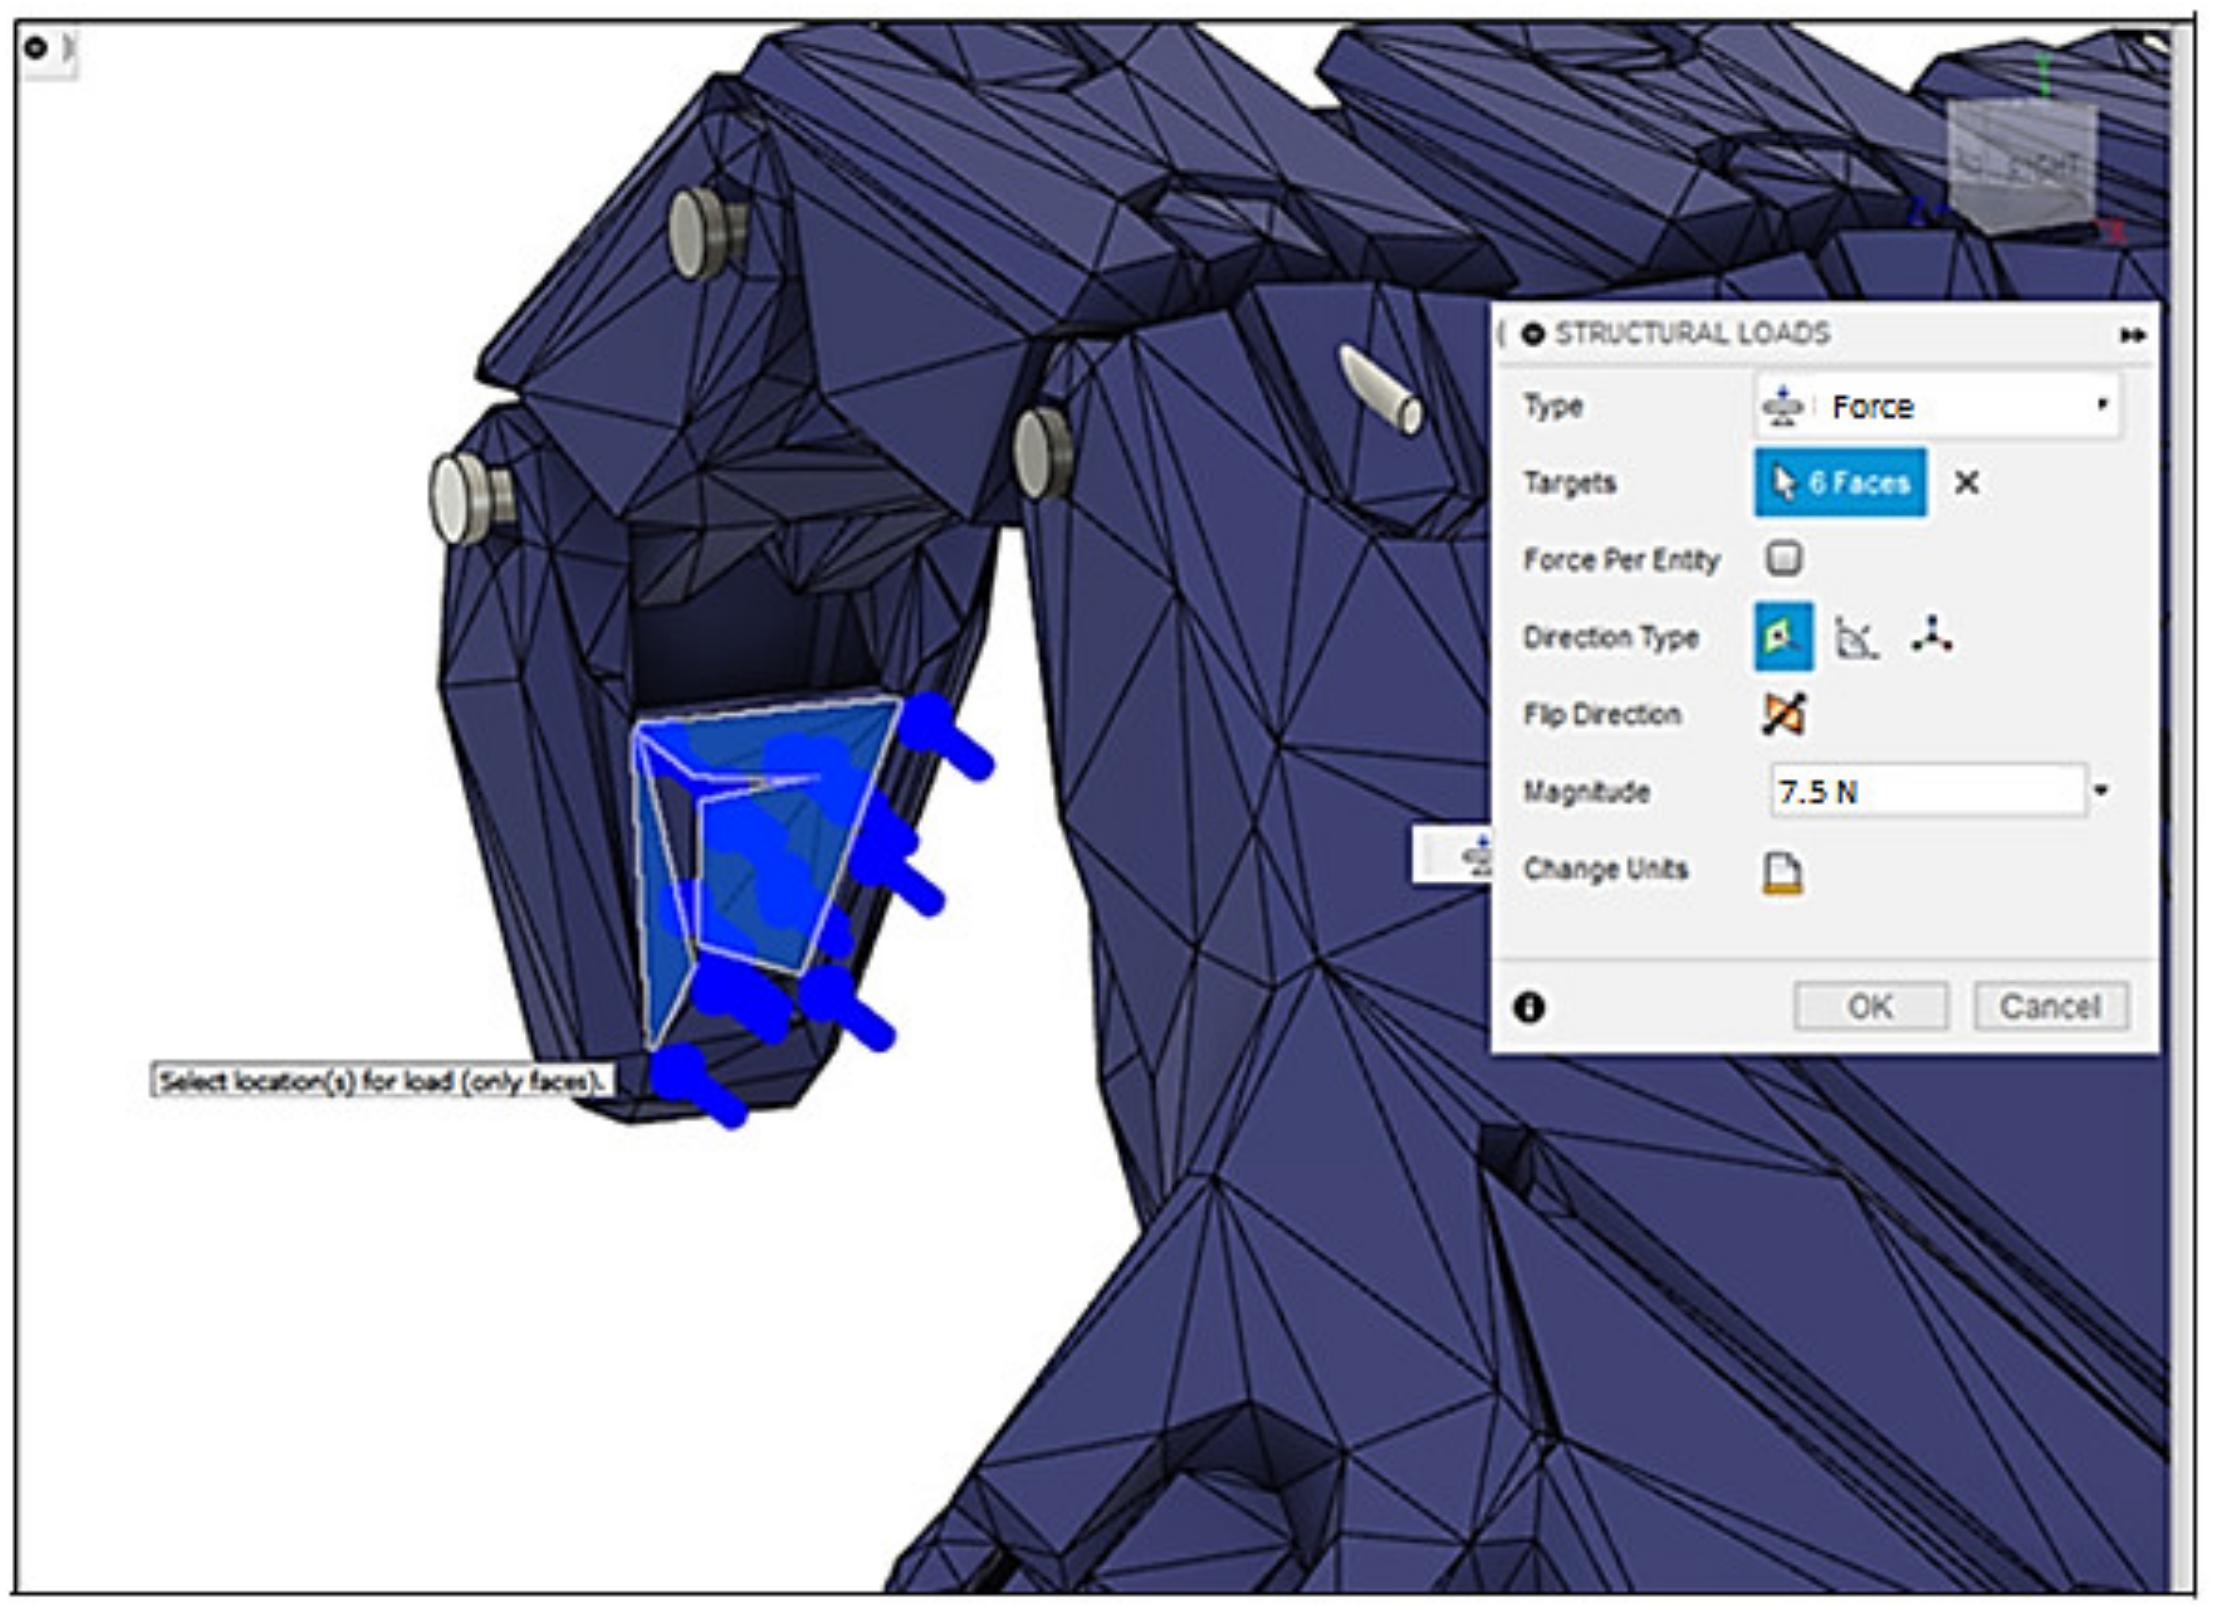The width and height of the screenshot is (2216, 1616).
Task: Choose the Angle direction type icon
Action: [x=1856, y=637]
